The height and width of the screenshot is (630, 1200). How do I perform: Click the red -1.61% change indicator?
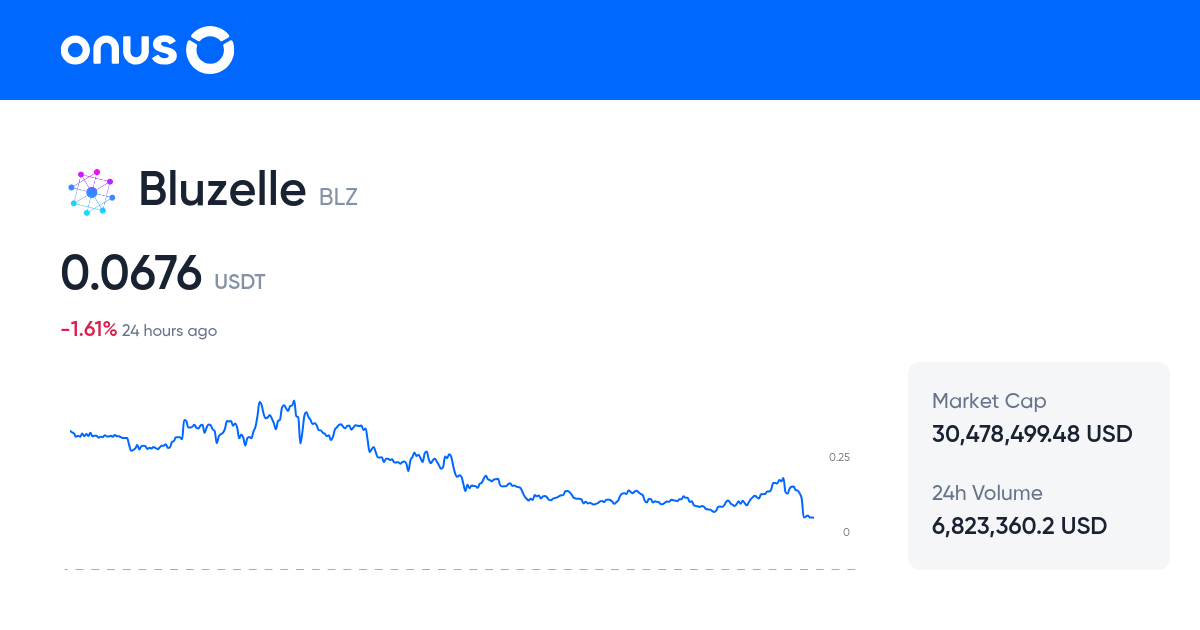pyautogui.click(x=88, y=330)
